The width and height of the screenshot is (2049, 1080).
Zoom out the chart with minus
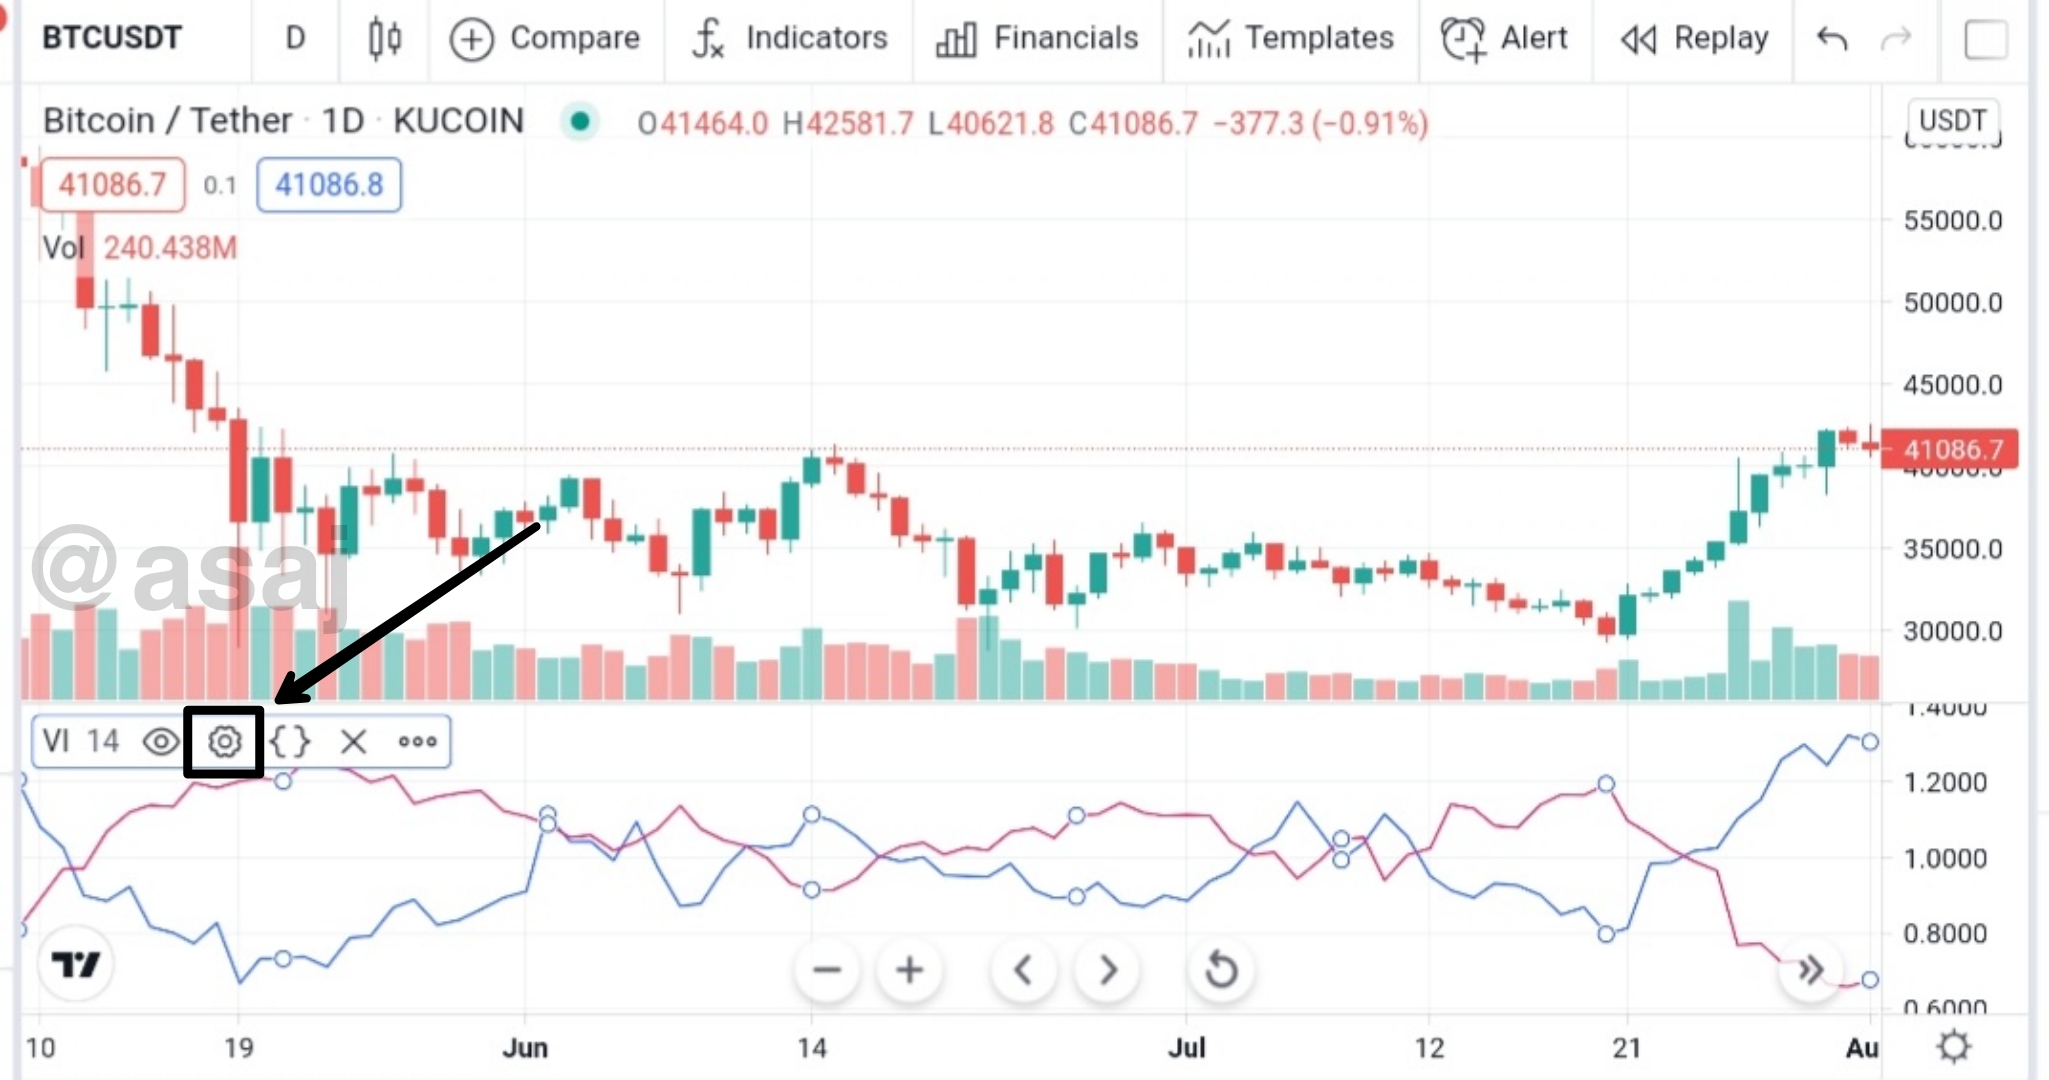click(827, 969)
